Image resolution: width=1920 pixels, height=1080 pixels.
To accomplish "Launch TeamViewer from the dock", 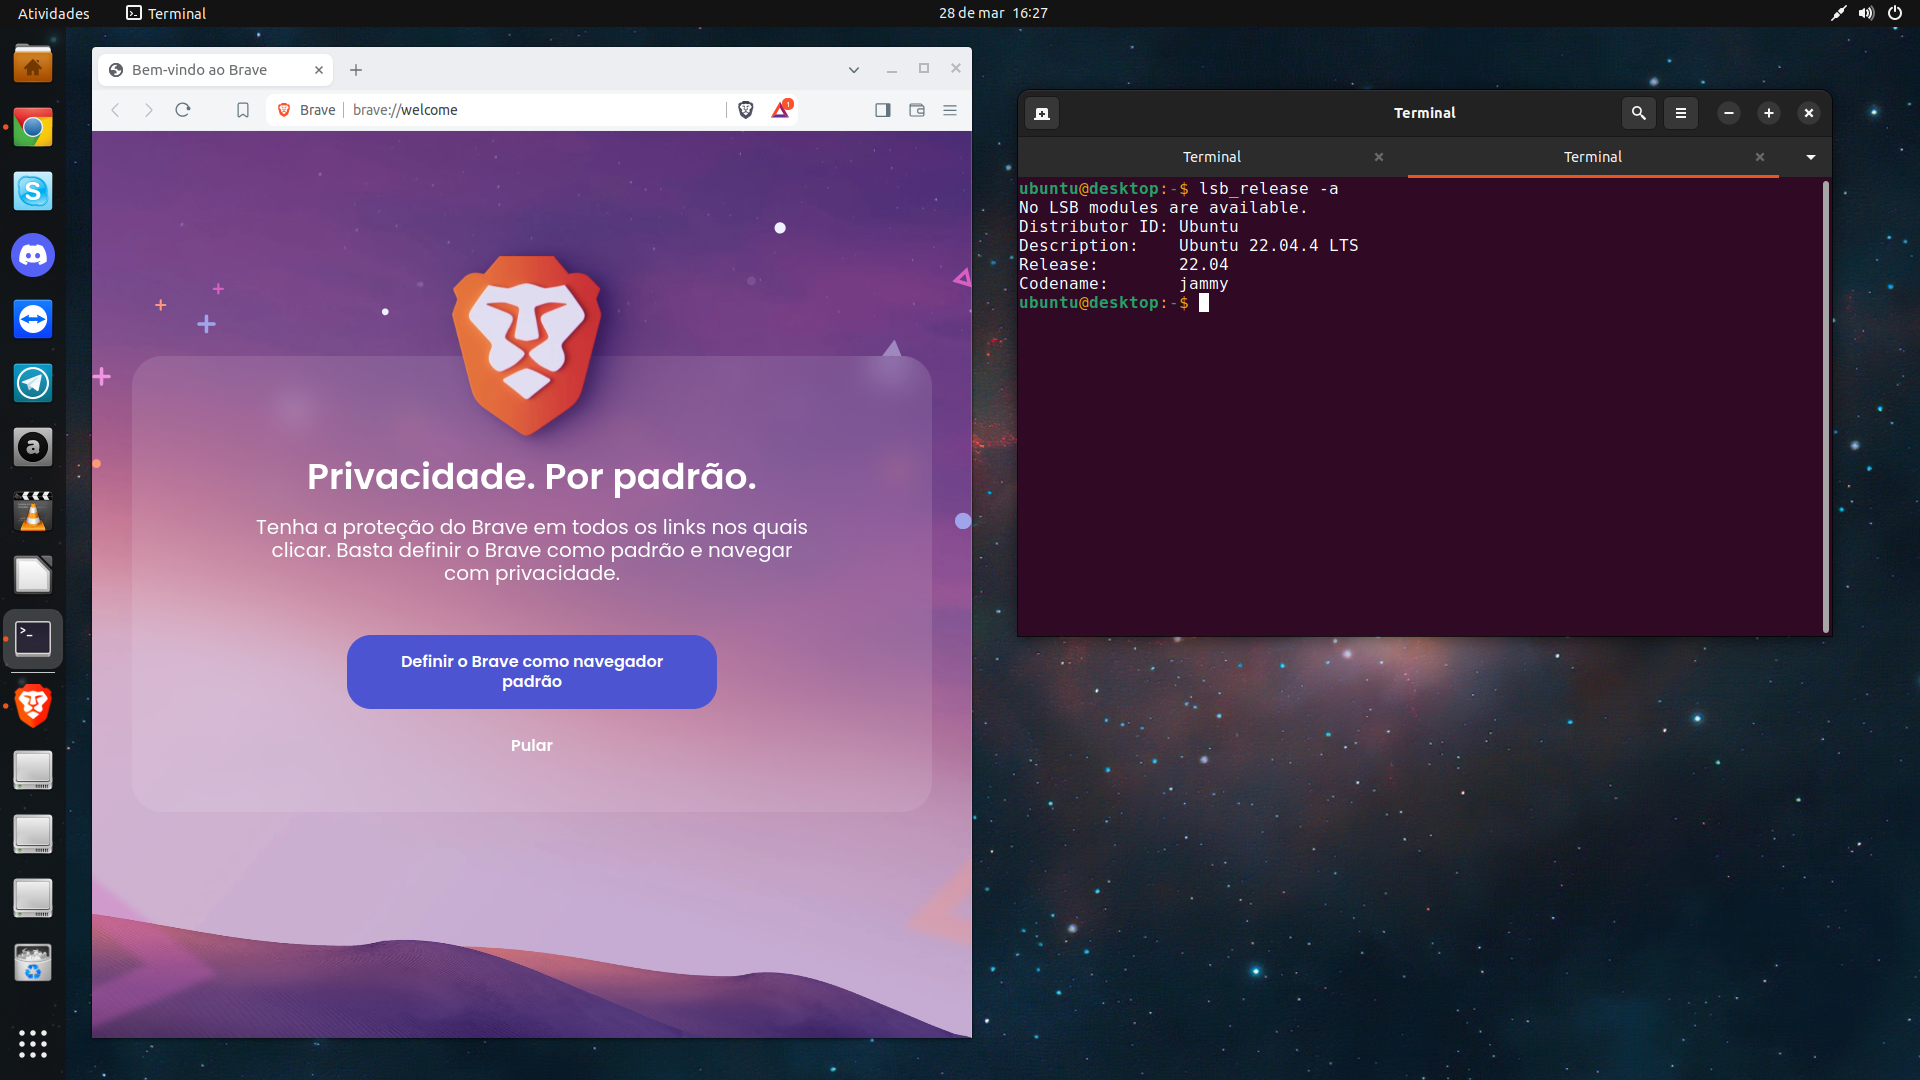I will 33,320.
